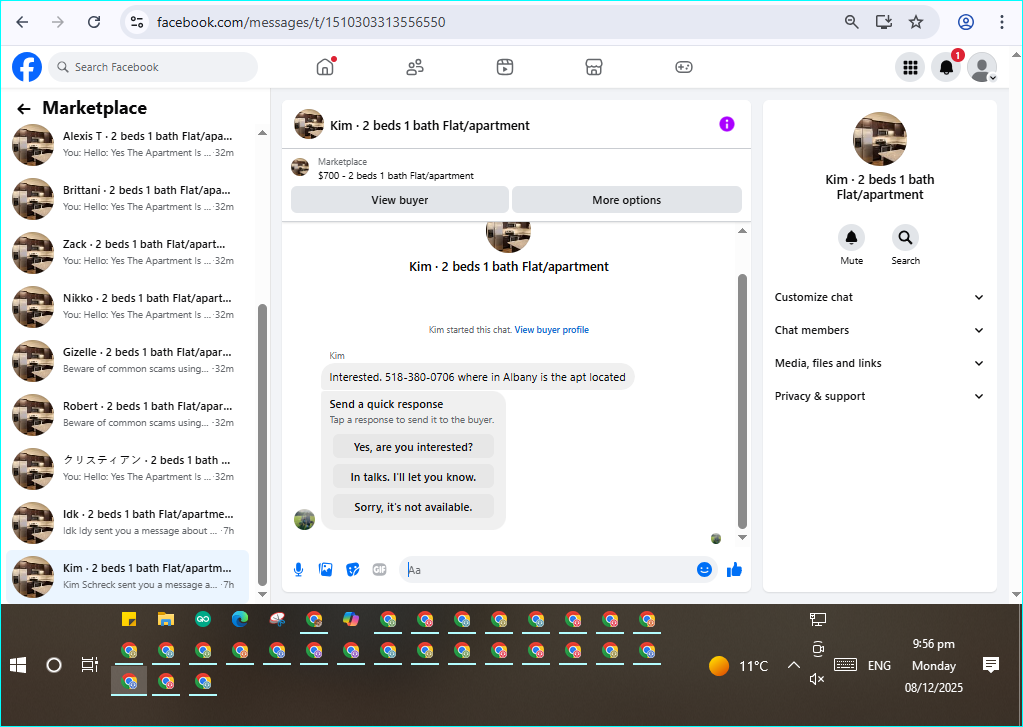The image size is (1023, 727).
Task: Click the Mute bell button
Action: pyautogui.click(x=851, y=238)
